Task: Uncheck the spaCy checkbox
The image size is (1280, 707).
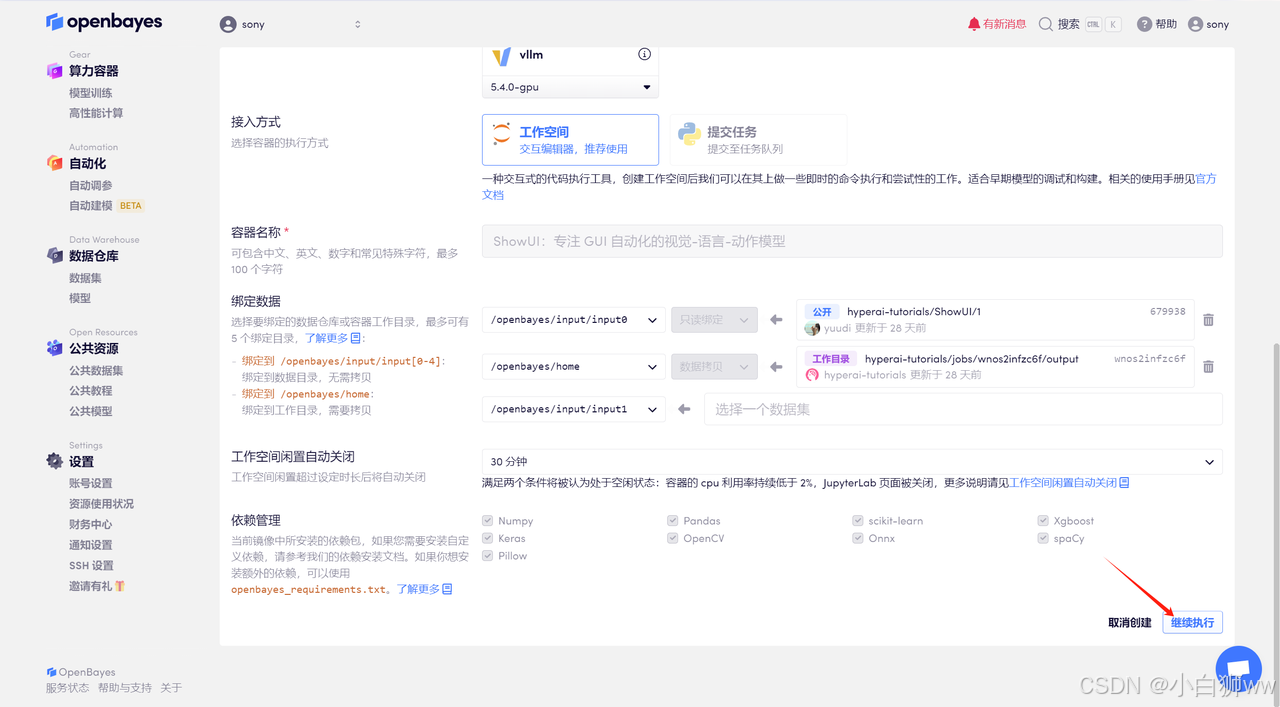Action: 1043,538
